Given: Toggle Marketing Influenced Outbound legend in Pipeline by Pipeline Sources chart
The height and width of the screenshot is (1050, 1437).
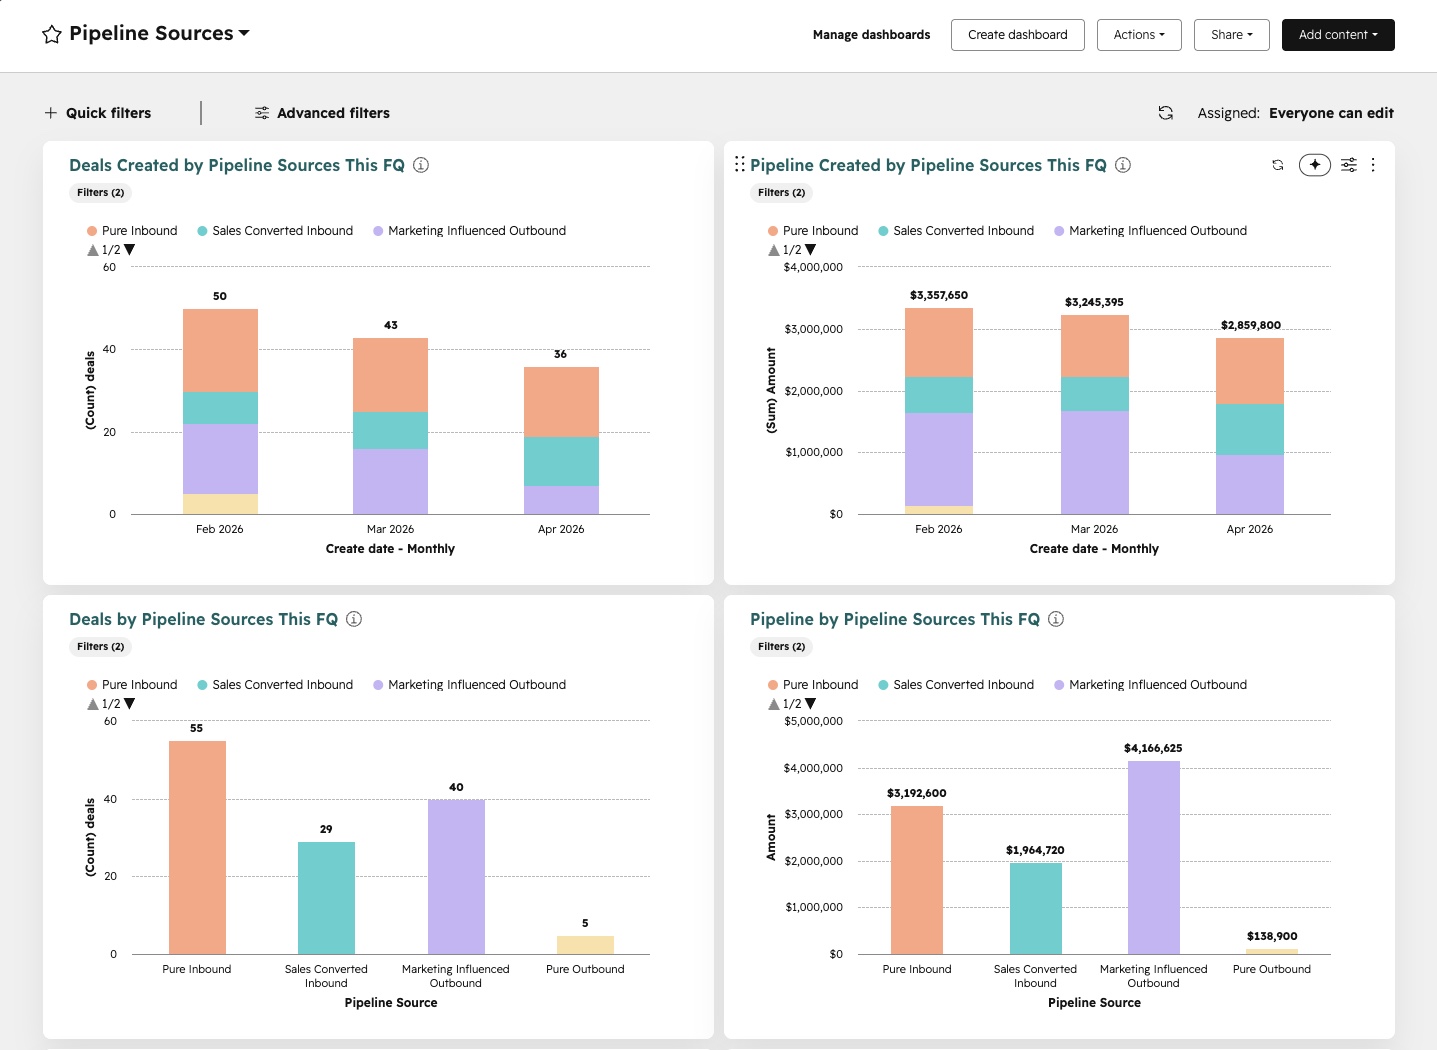Looking at the screenshot, I should pyautogui.click(x=1150, y=685).
